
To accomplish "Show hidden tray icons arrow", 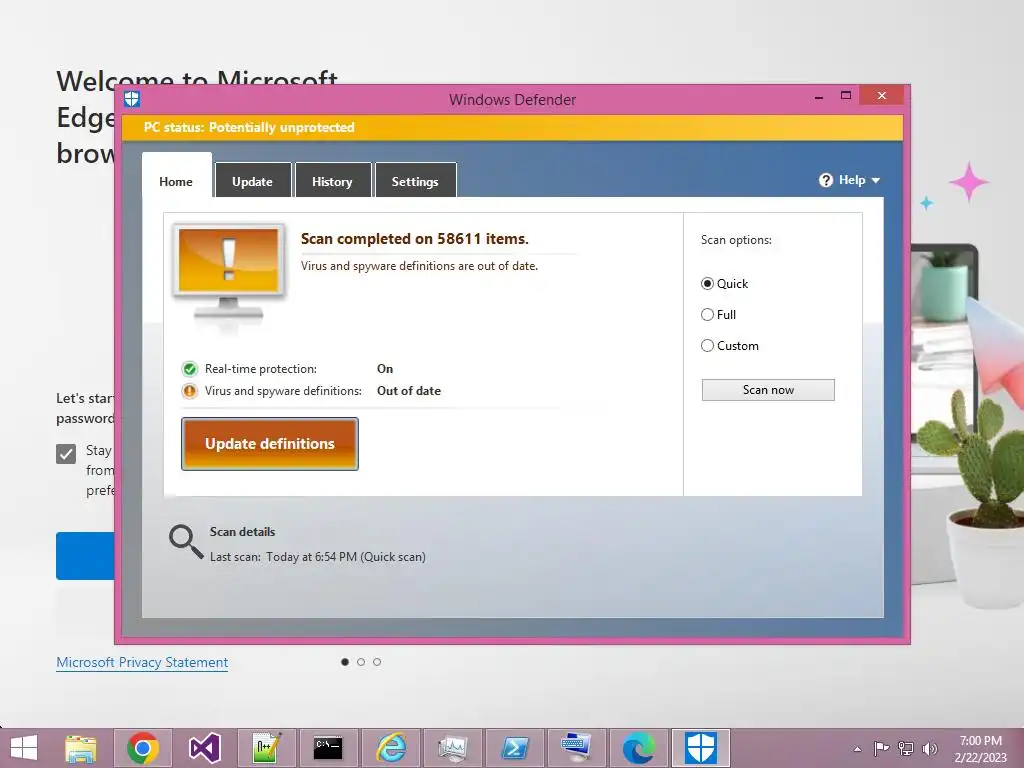I will click(857, 749).
